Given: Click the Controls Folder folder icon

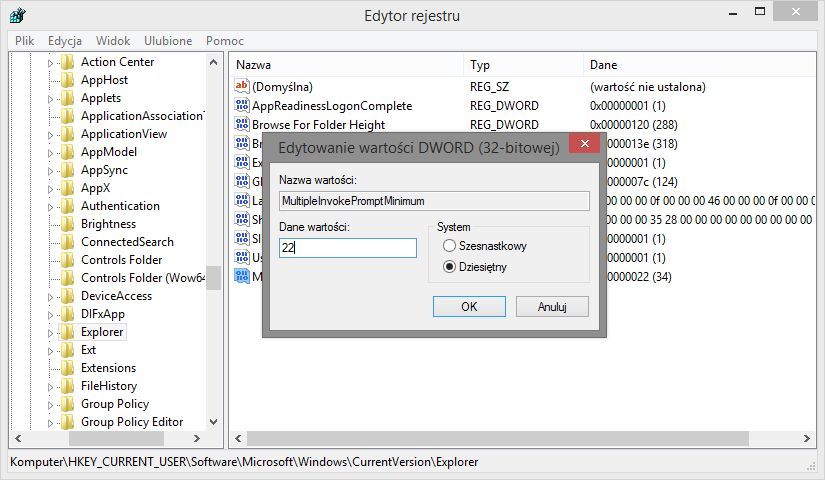Looking at the screenshot, I should tap(67, 260).
